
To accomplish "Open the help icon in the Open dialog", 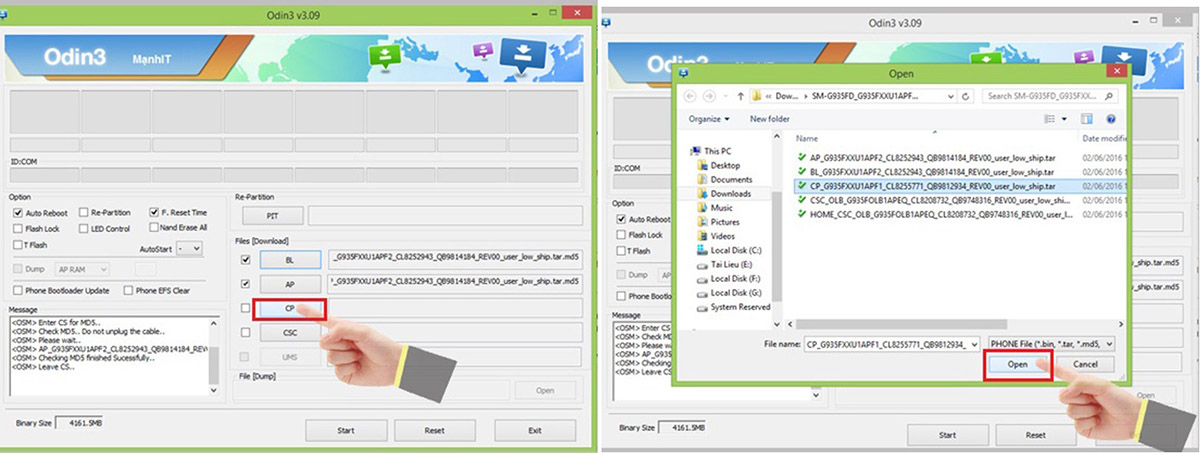I will 1111,118.
